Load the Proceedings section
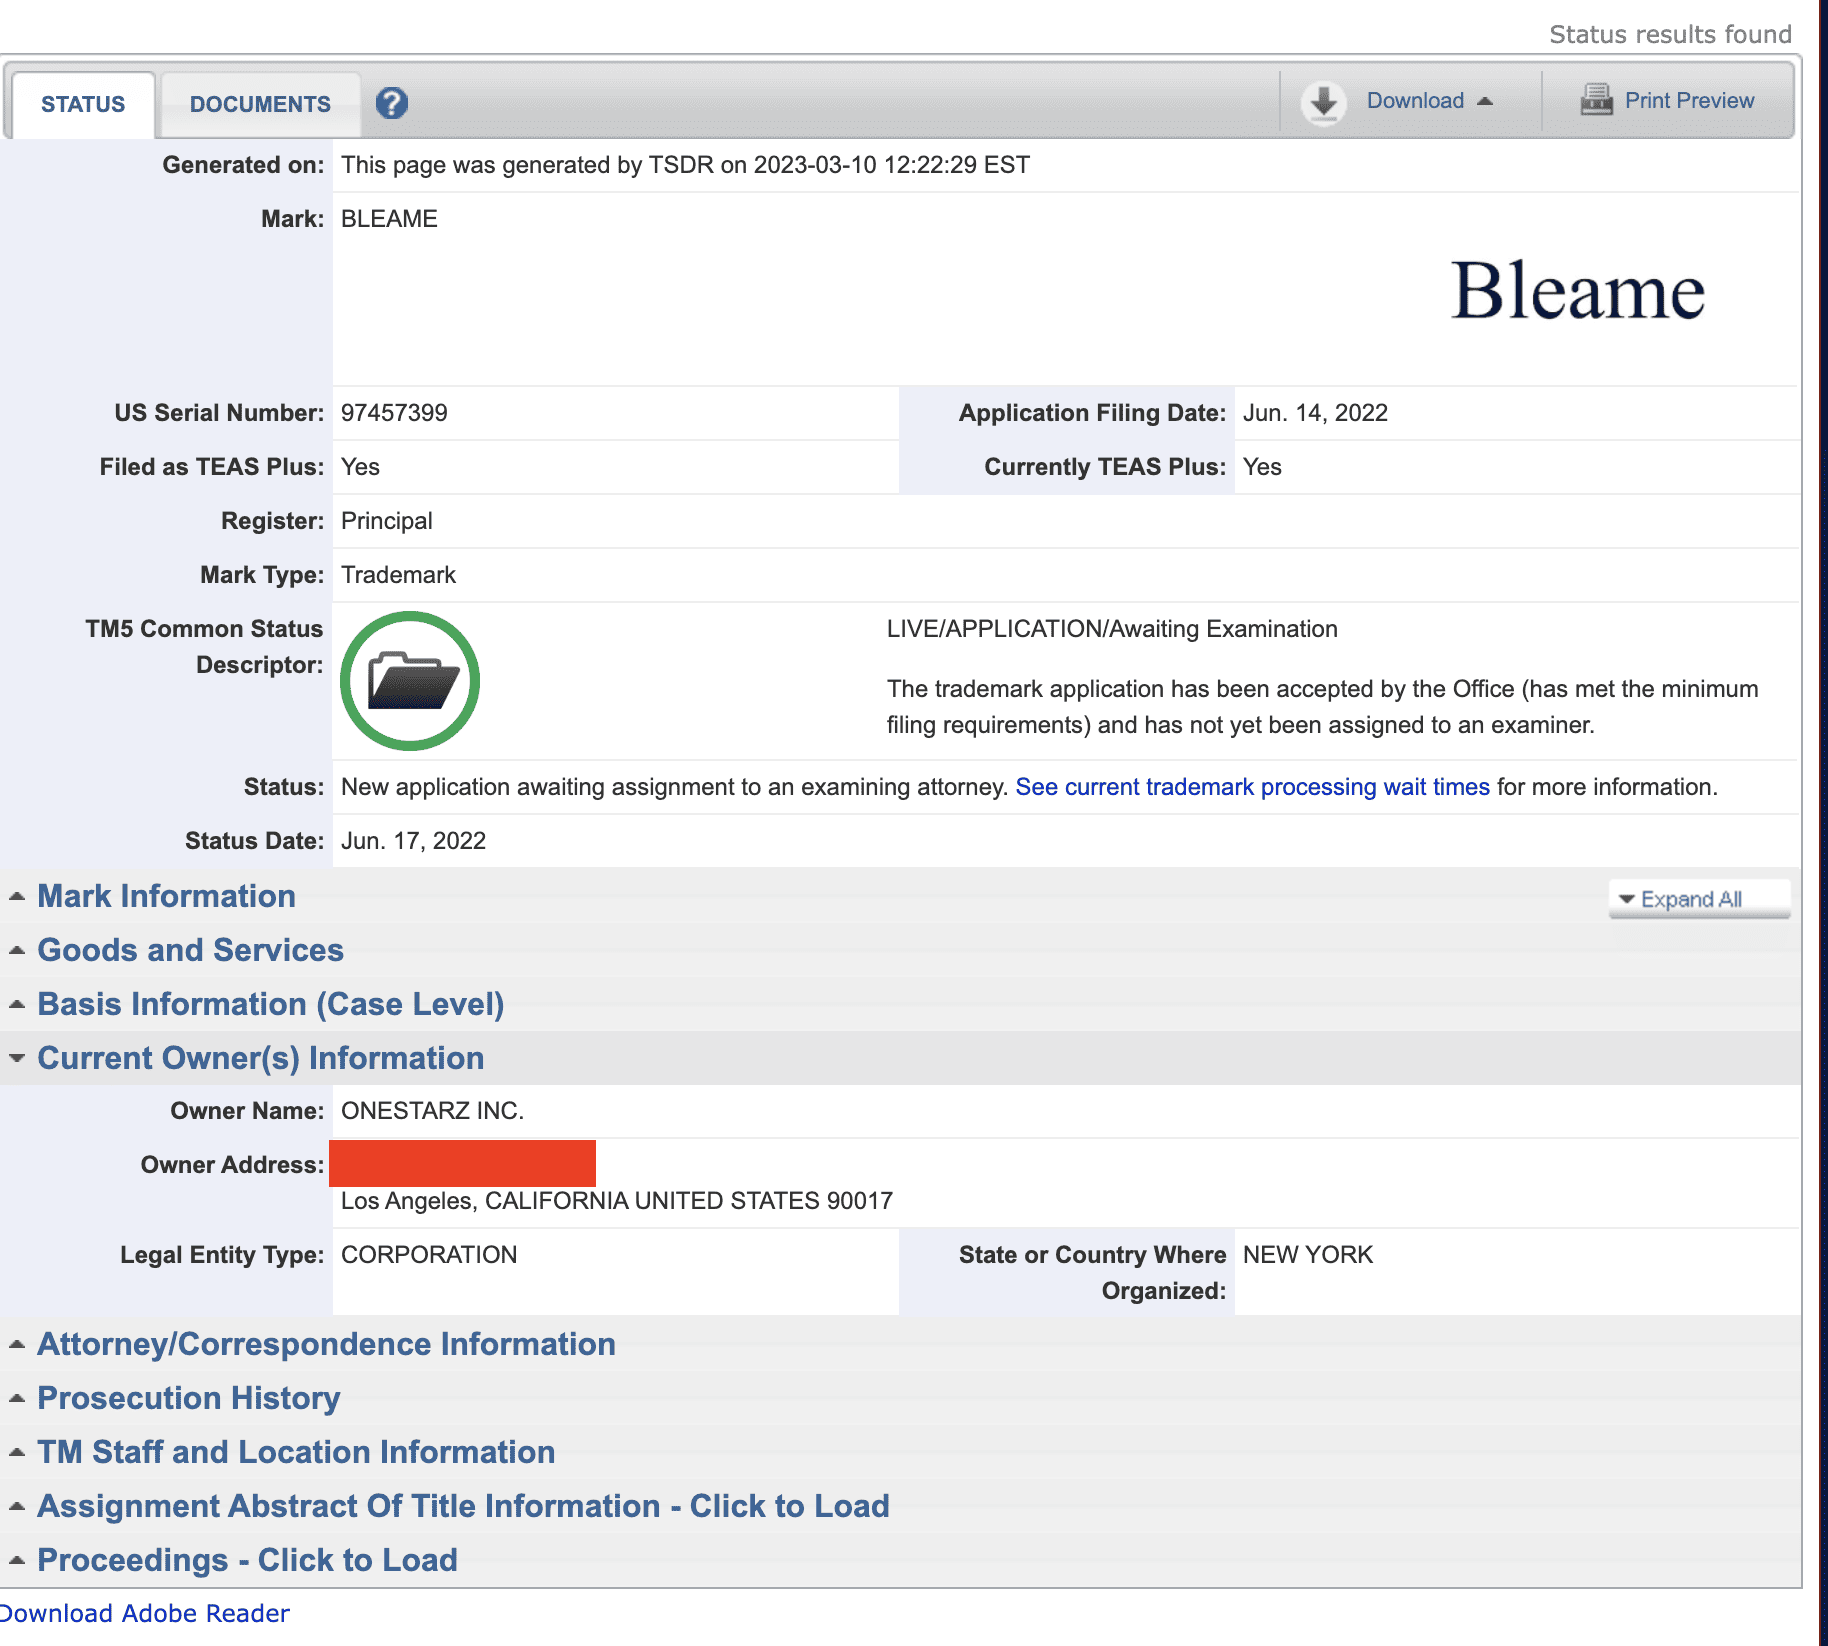This screenshot has height=1646, width=1828. click(x=247, y=1560)
